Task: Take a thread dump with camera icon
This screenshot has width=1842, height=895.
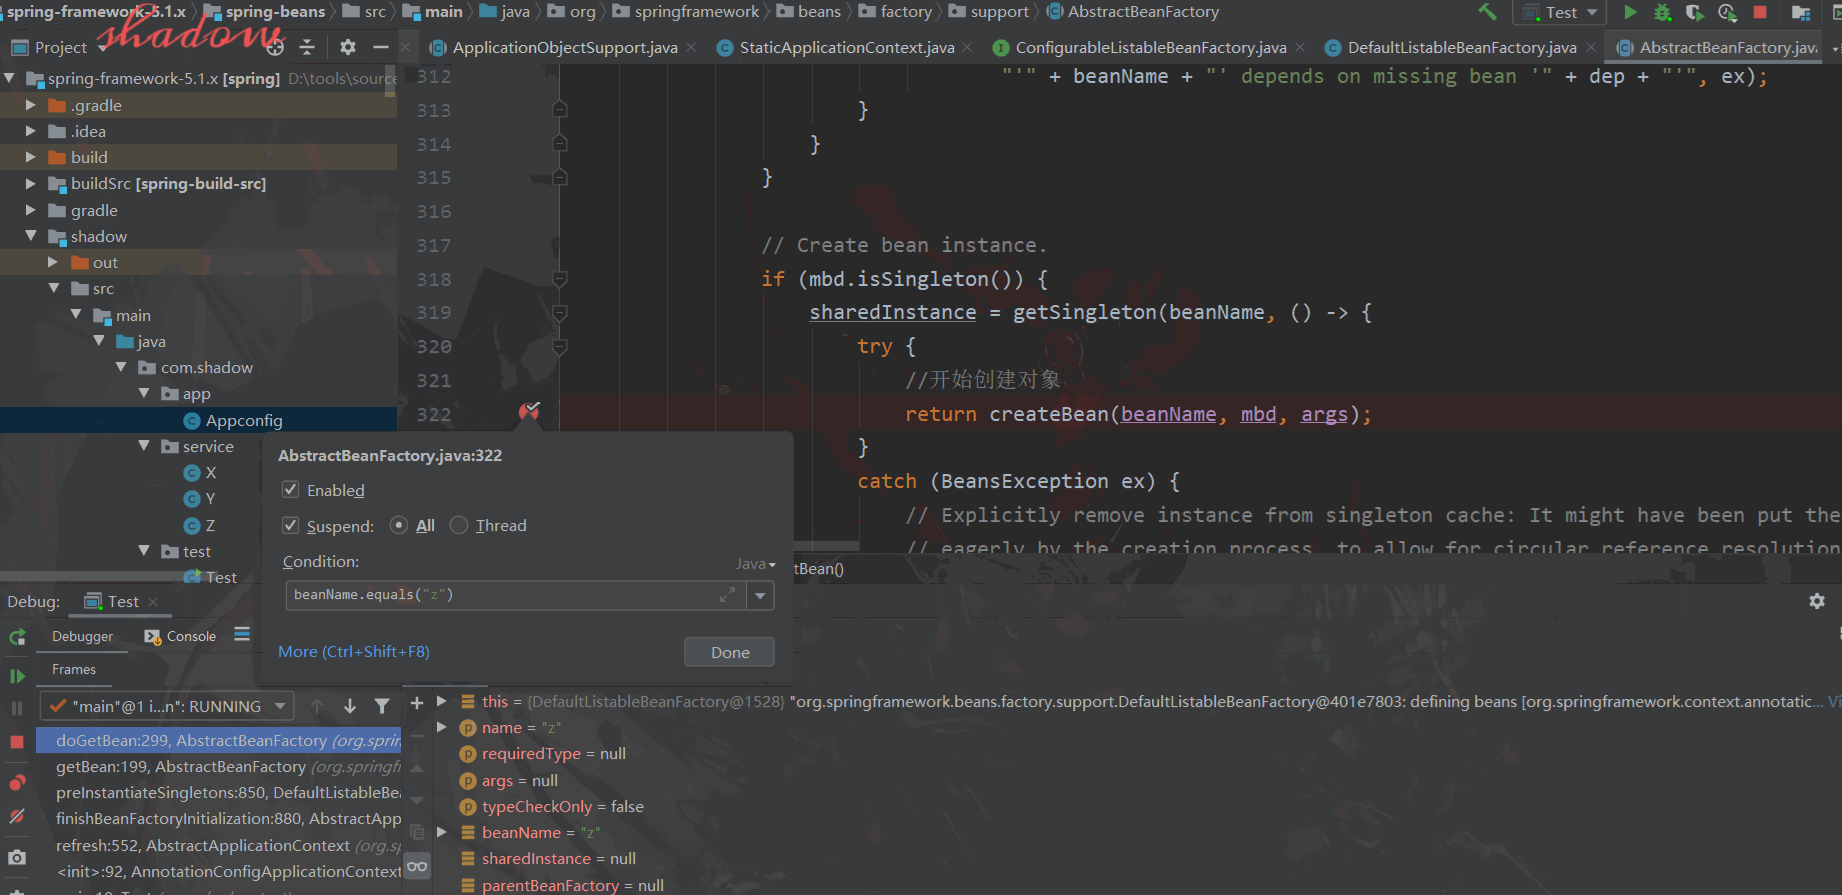Action: [17, 857]
